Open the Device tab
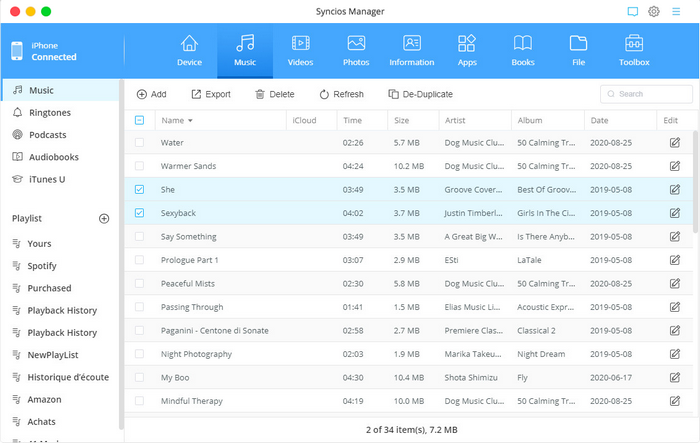 tap(189, 51)
